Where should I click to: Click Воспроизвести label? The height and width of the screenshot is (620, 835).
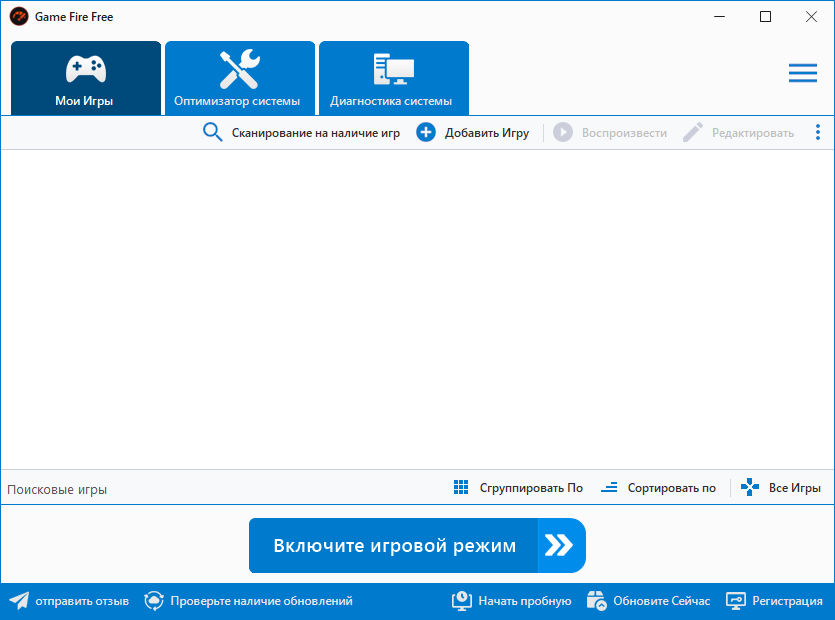[624, 133]
